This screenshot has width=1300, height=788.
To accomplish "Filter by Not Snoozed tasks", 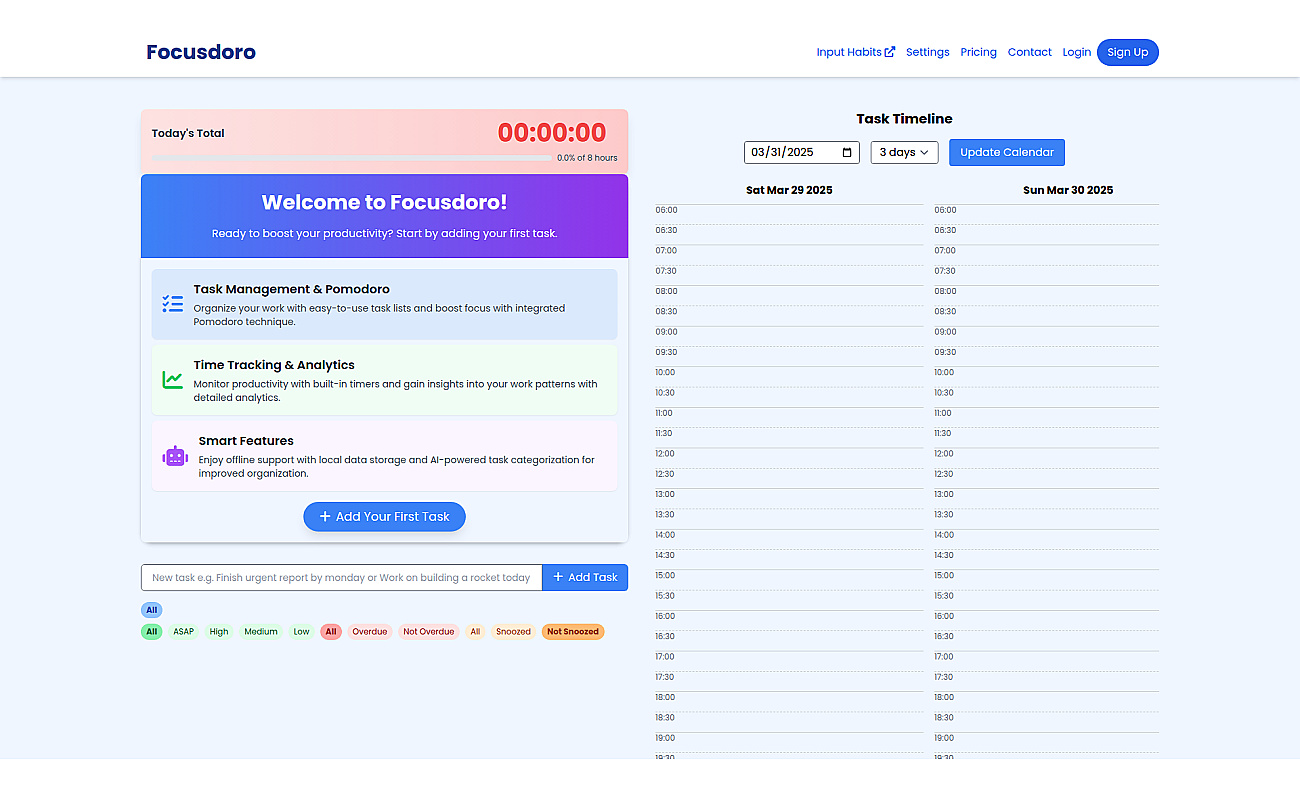I will pos(573,632).
